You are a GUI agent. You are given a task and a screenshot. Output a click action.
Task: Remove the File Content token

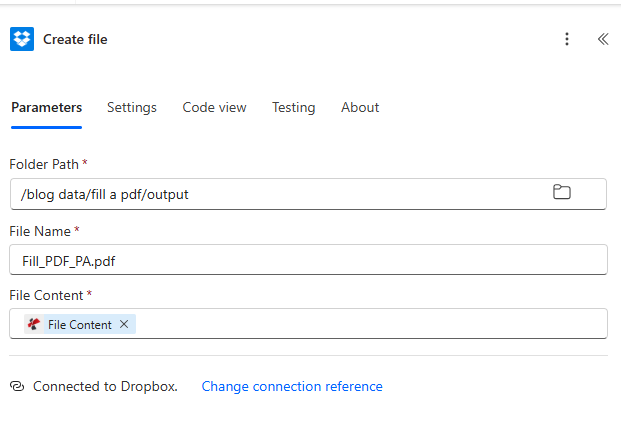coord(124,324)
